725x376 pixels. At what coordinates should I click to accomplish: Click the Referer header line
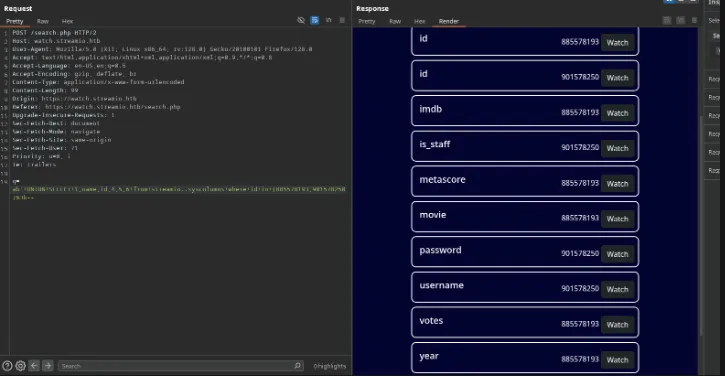[96, 107]
